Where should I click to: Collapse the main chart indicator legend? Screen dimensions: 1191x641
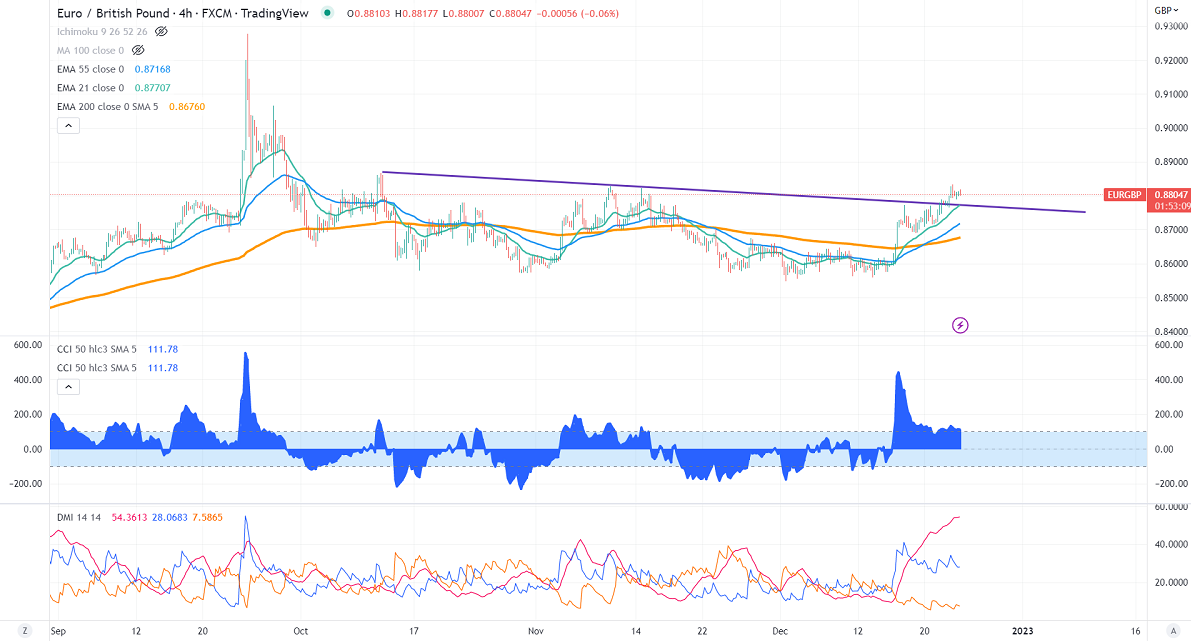point(68,126)
